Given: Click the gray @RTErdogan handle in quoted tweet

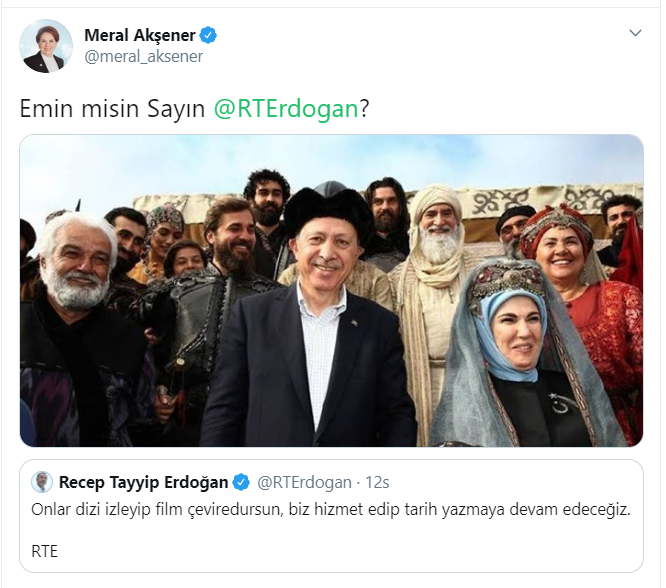Looking at the screenshot, I should click(x=304, y=482).
